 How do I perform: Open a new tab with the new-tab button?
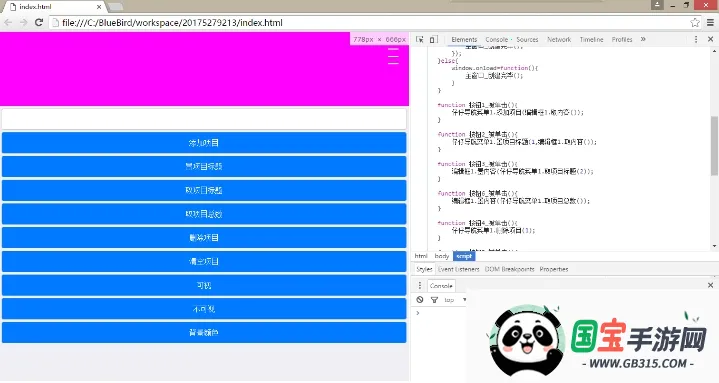pos(115,7)
